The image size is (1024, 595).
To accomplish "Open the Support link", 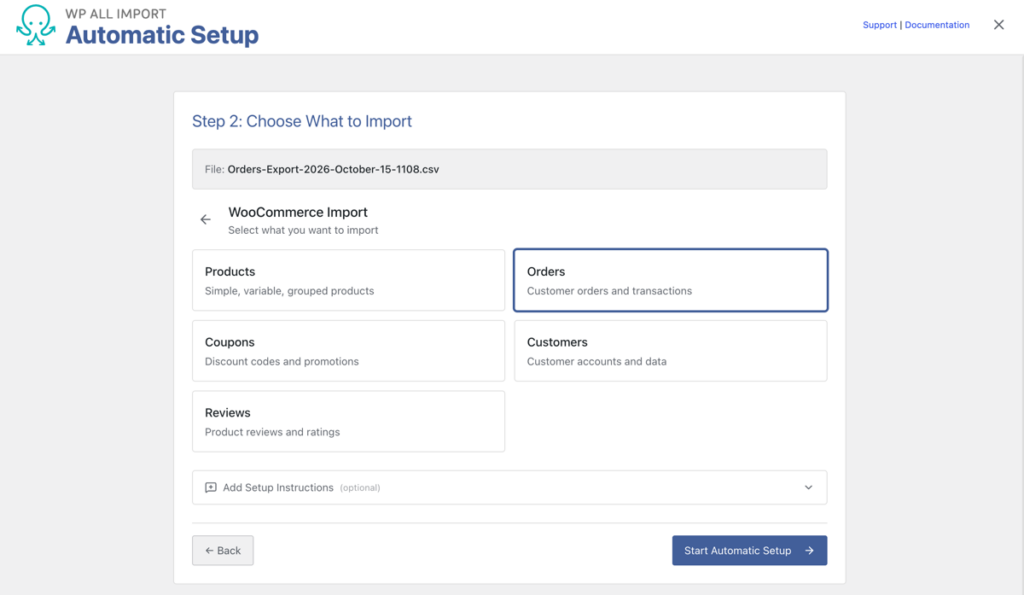I will (879, 25).
